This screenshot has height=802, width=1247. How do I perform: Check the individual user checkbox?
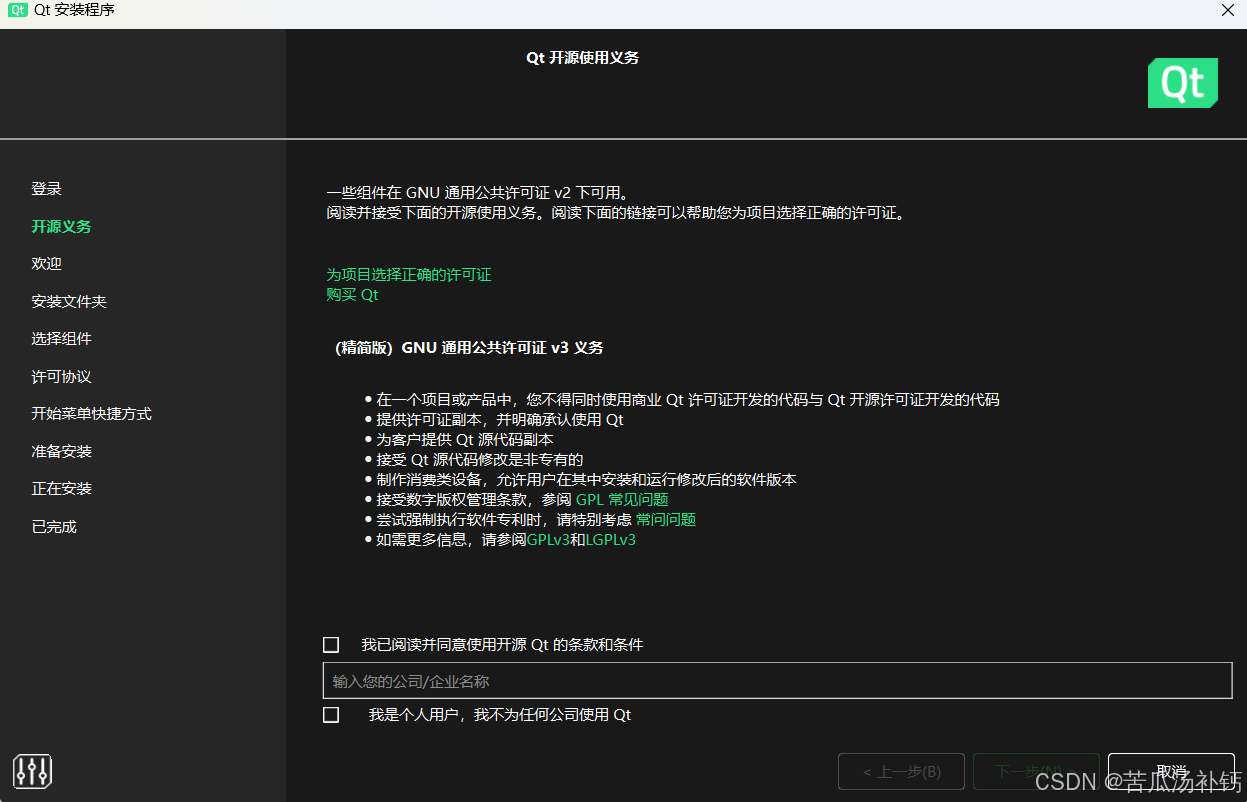[x=331, y=715]
